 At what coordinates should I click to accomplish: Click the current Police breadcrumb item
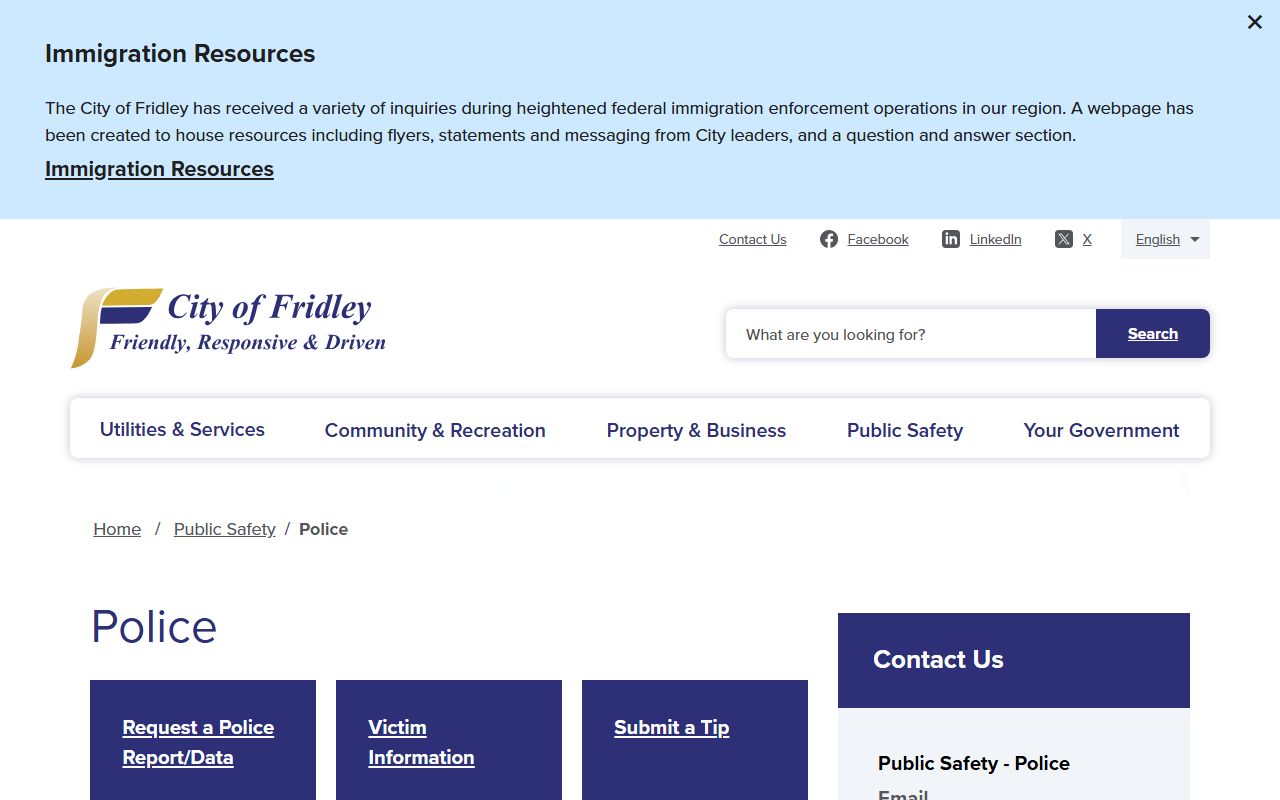click(323, 529)
